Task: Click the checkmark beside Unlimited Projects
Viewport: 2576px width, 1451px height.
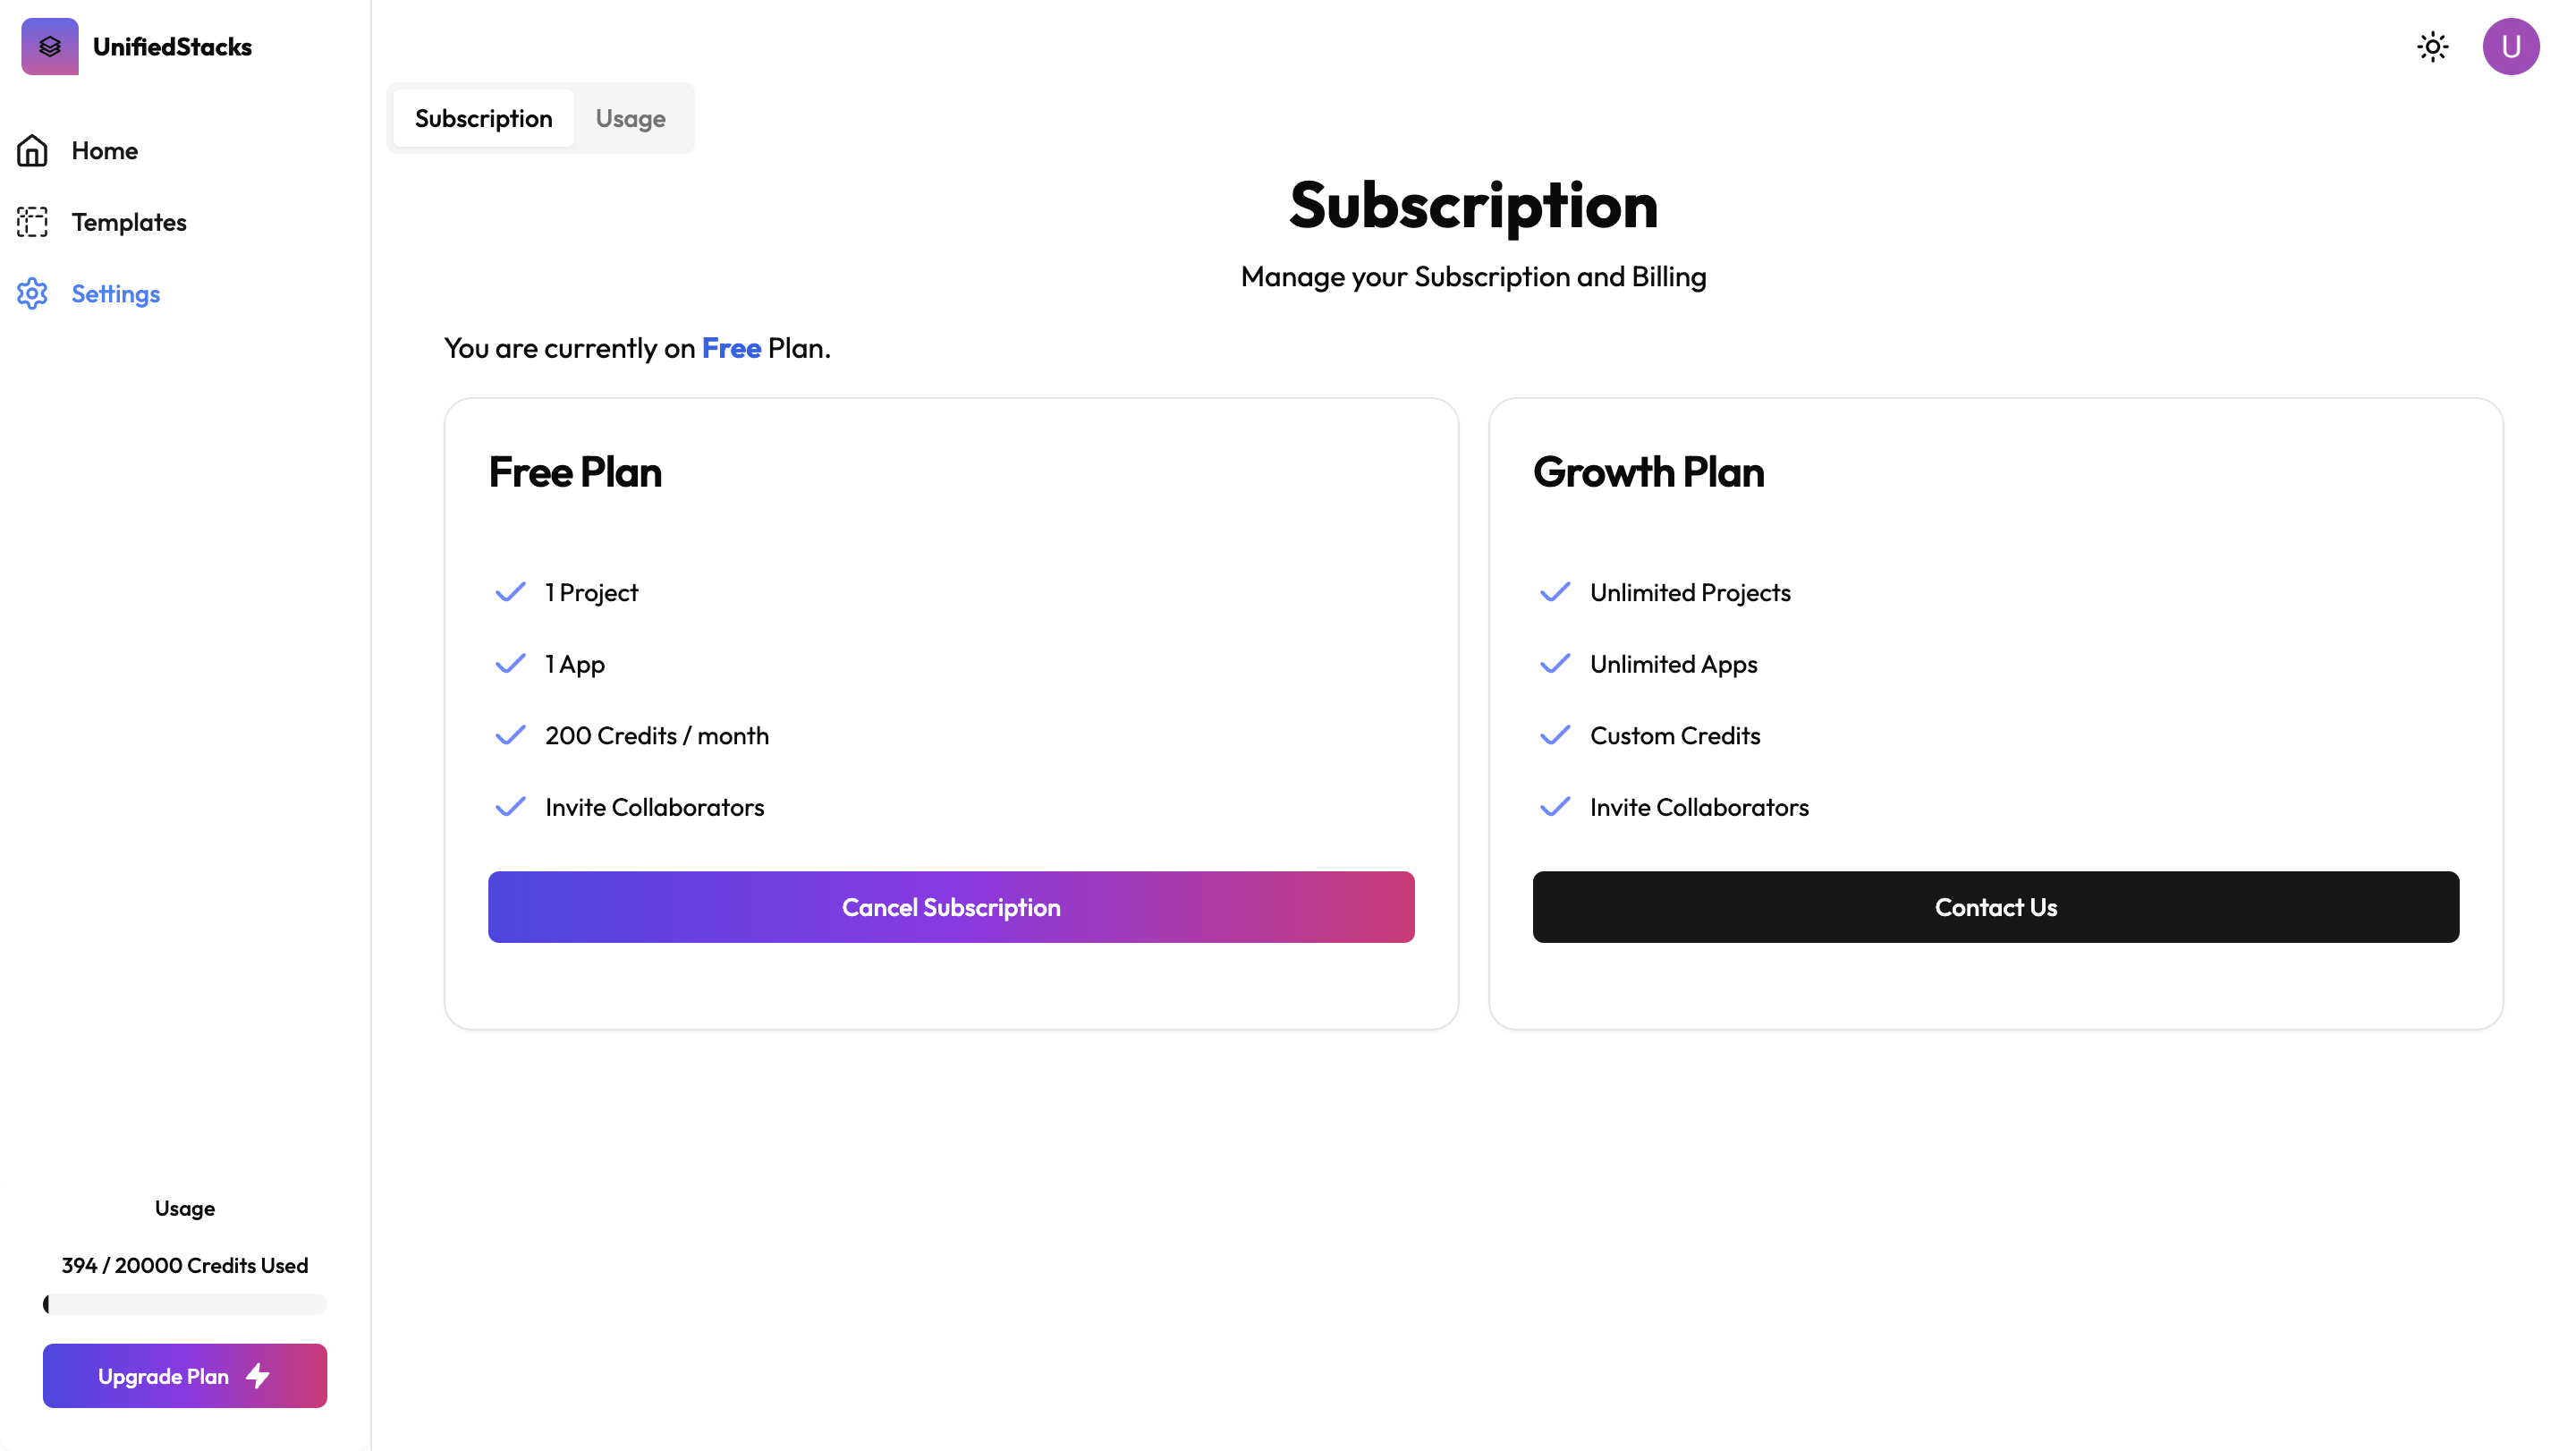Action: 1555,592
